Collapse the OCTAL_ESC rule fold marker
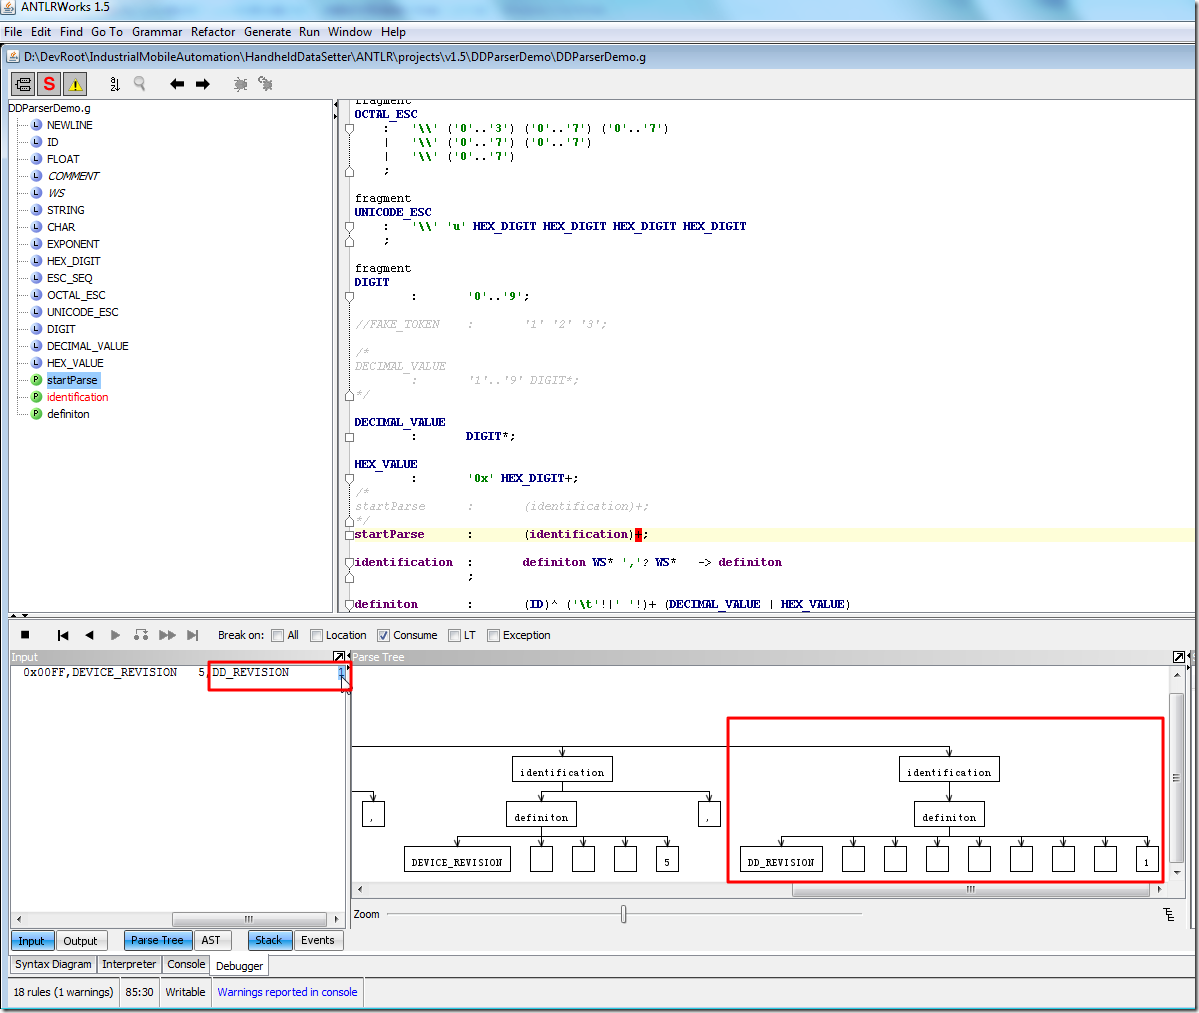Image resolution: width=1199 pixels, height=1013 pixels. coord(349,128)
